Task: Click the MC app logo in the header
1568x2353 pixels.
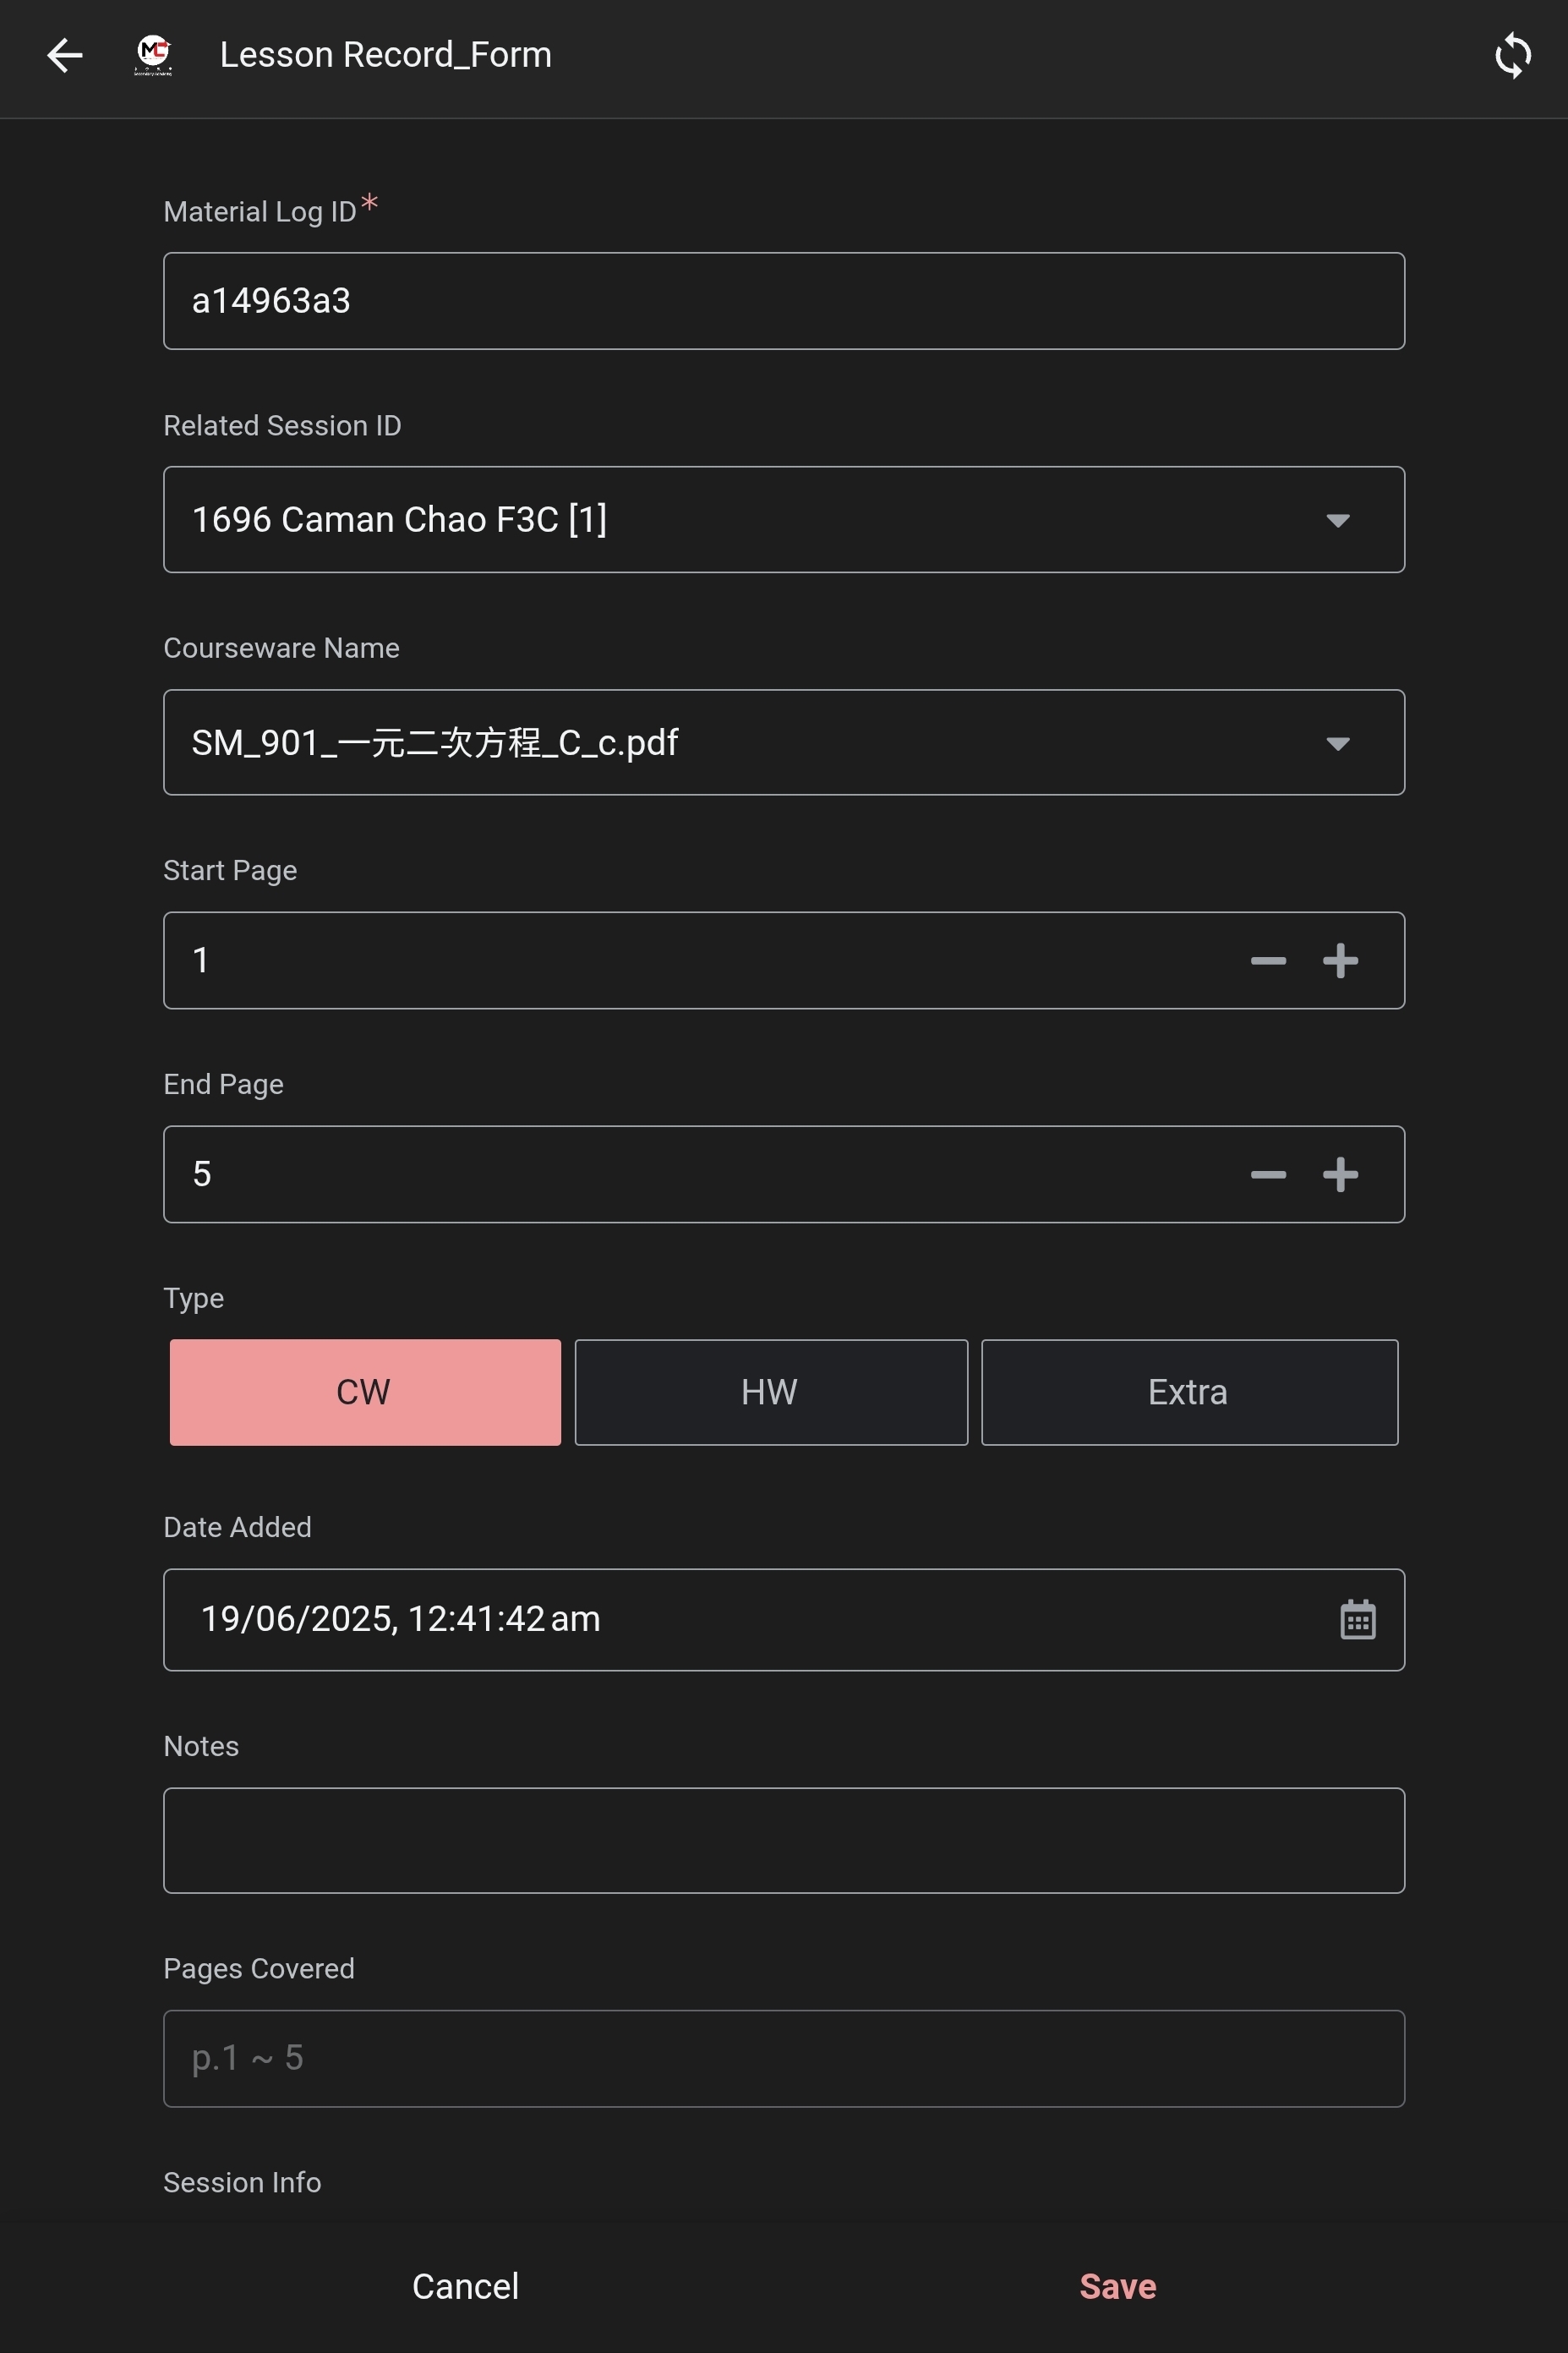Action: coord(152,56)
